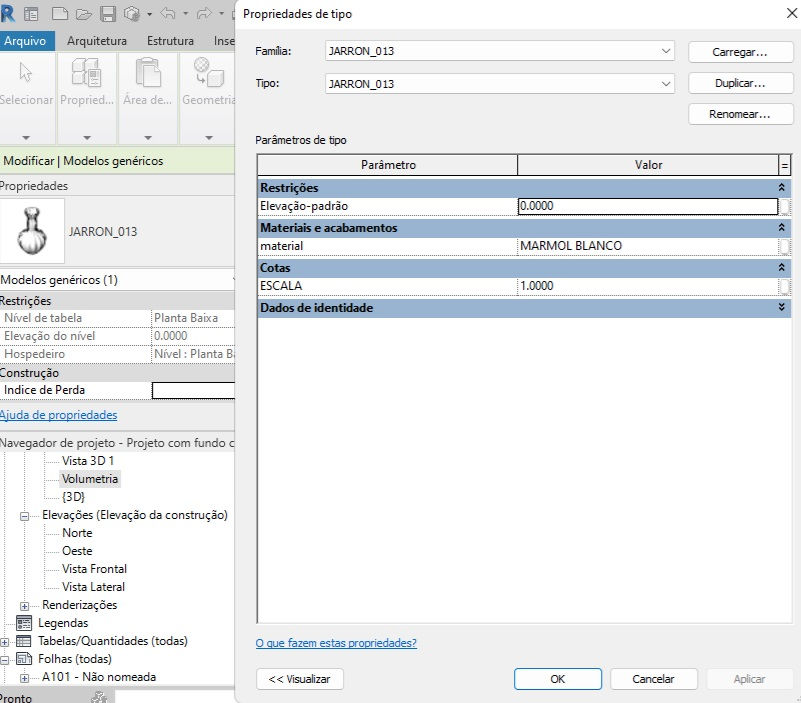This screenshot has width=801, height=703.
Task: Select the Oeste elevation
Action: click(77, 551)
